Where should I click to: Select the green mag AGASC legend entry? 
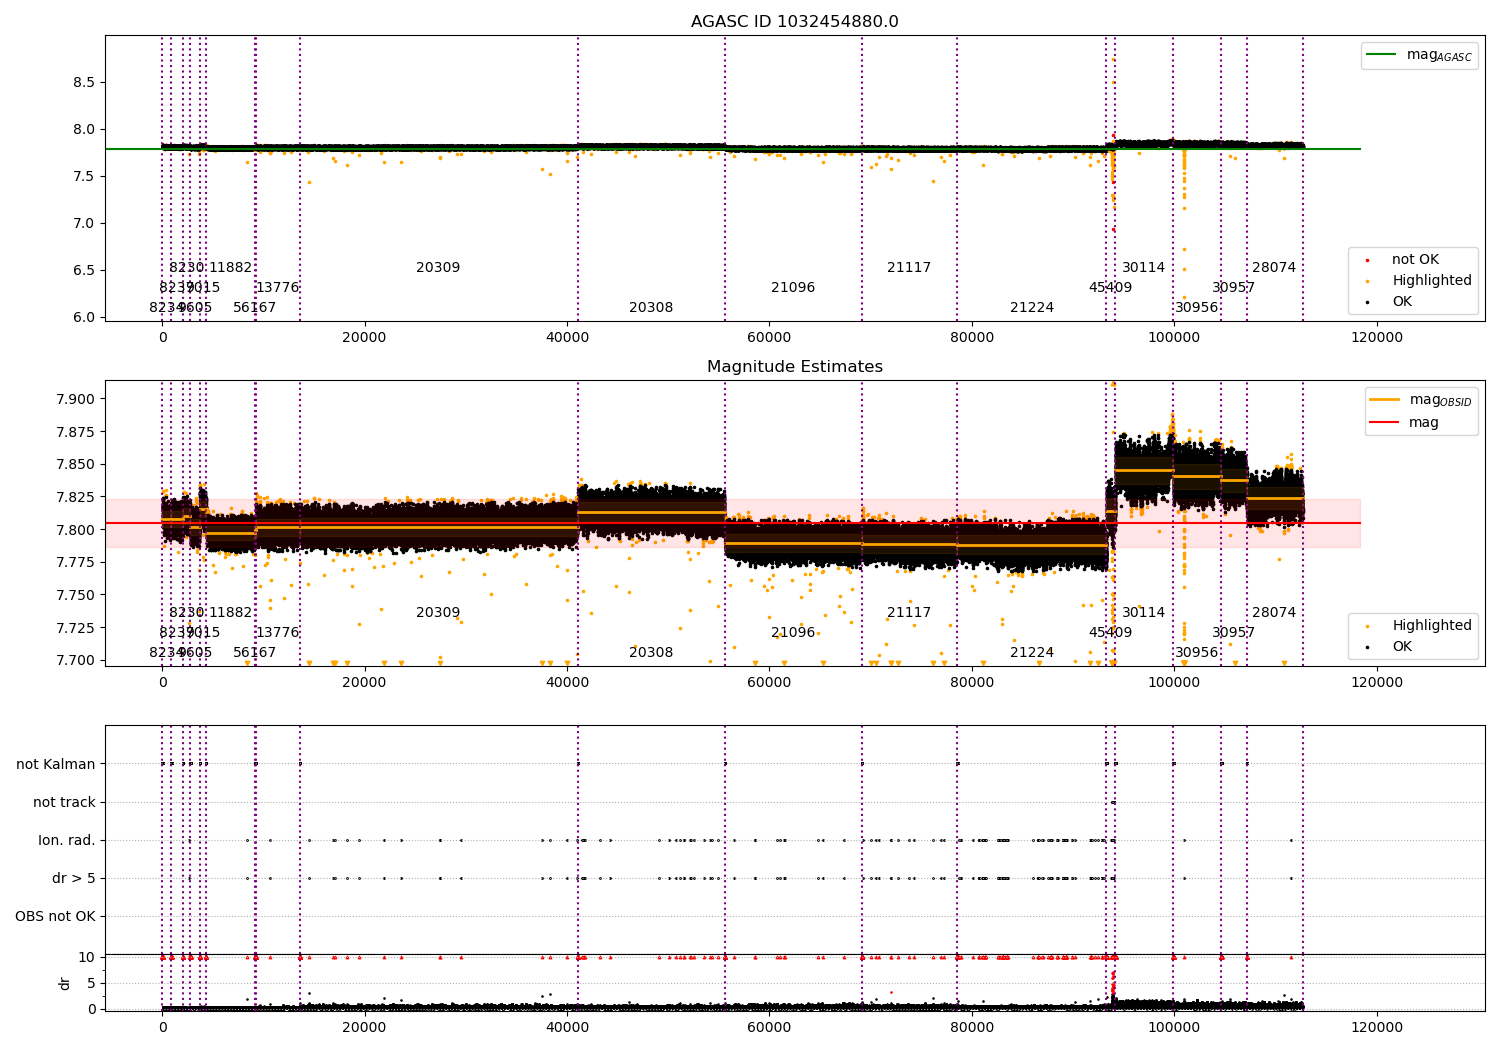point(1419,56)
